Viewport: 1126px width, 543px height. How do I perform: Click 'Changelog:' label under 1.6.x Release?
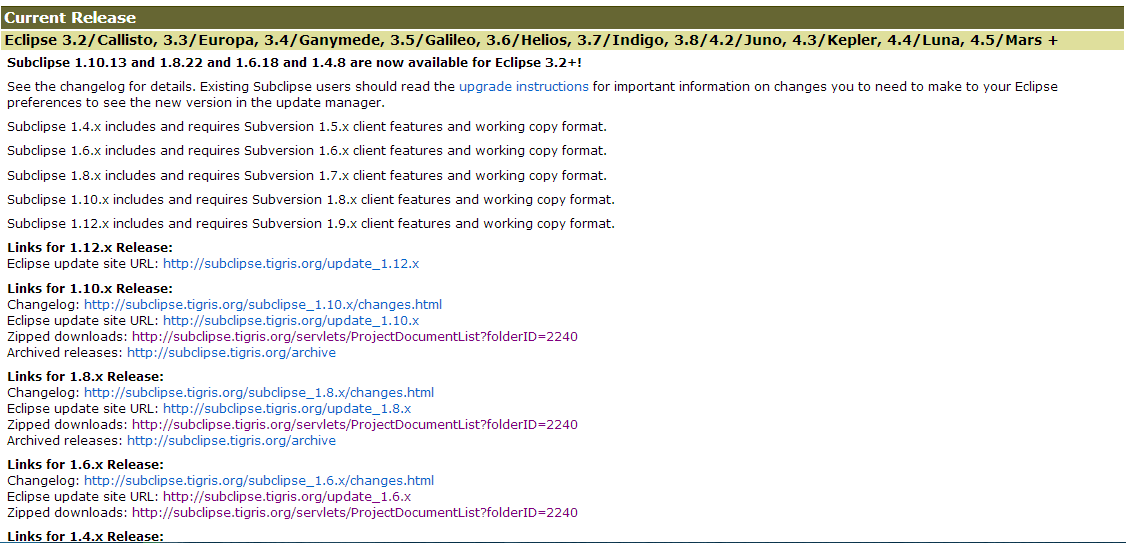(x=44, y=481)
